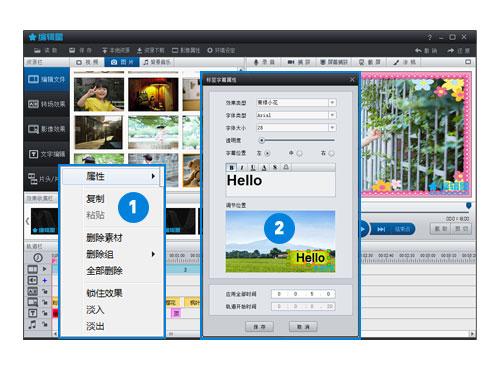500x370 pixels.
Task: Click the redo arrow in the toolbar
Action: point(451,51)
